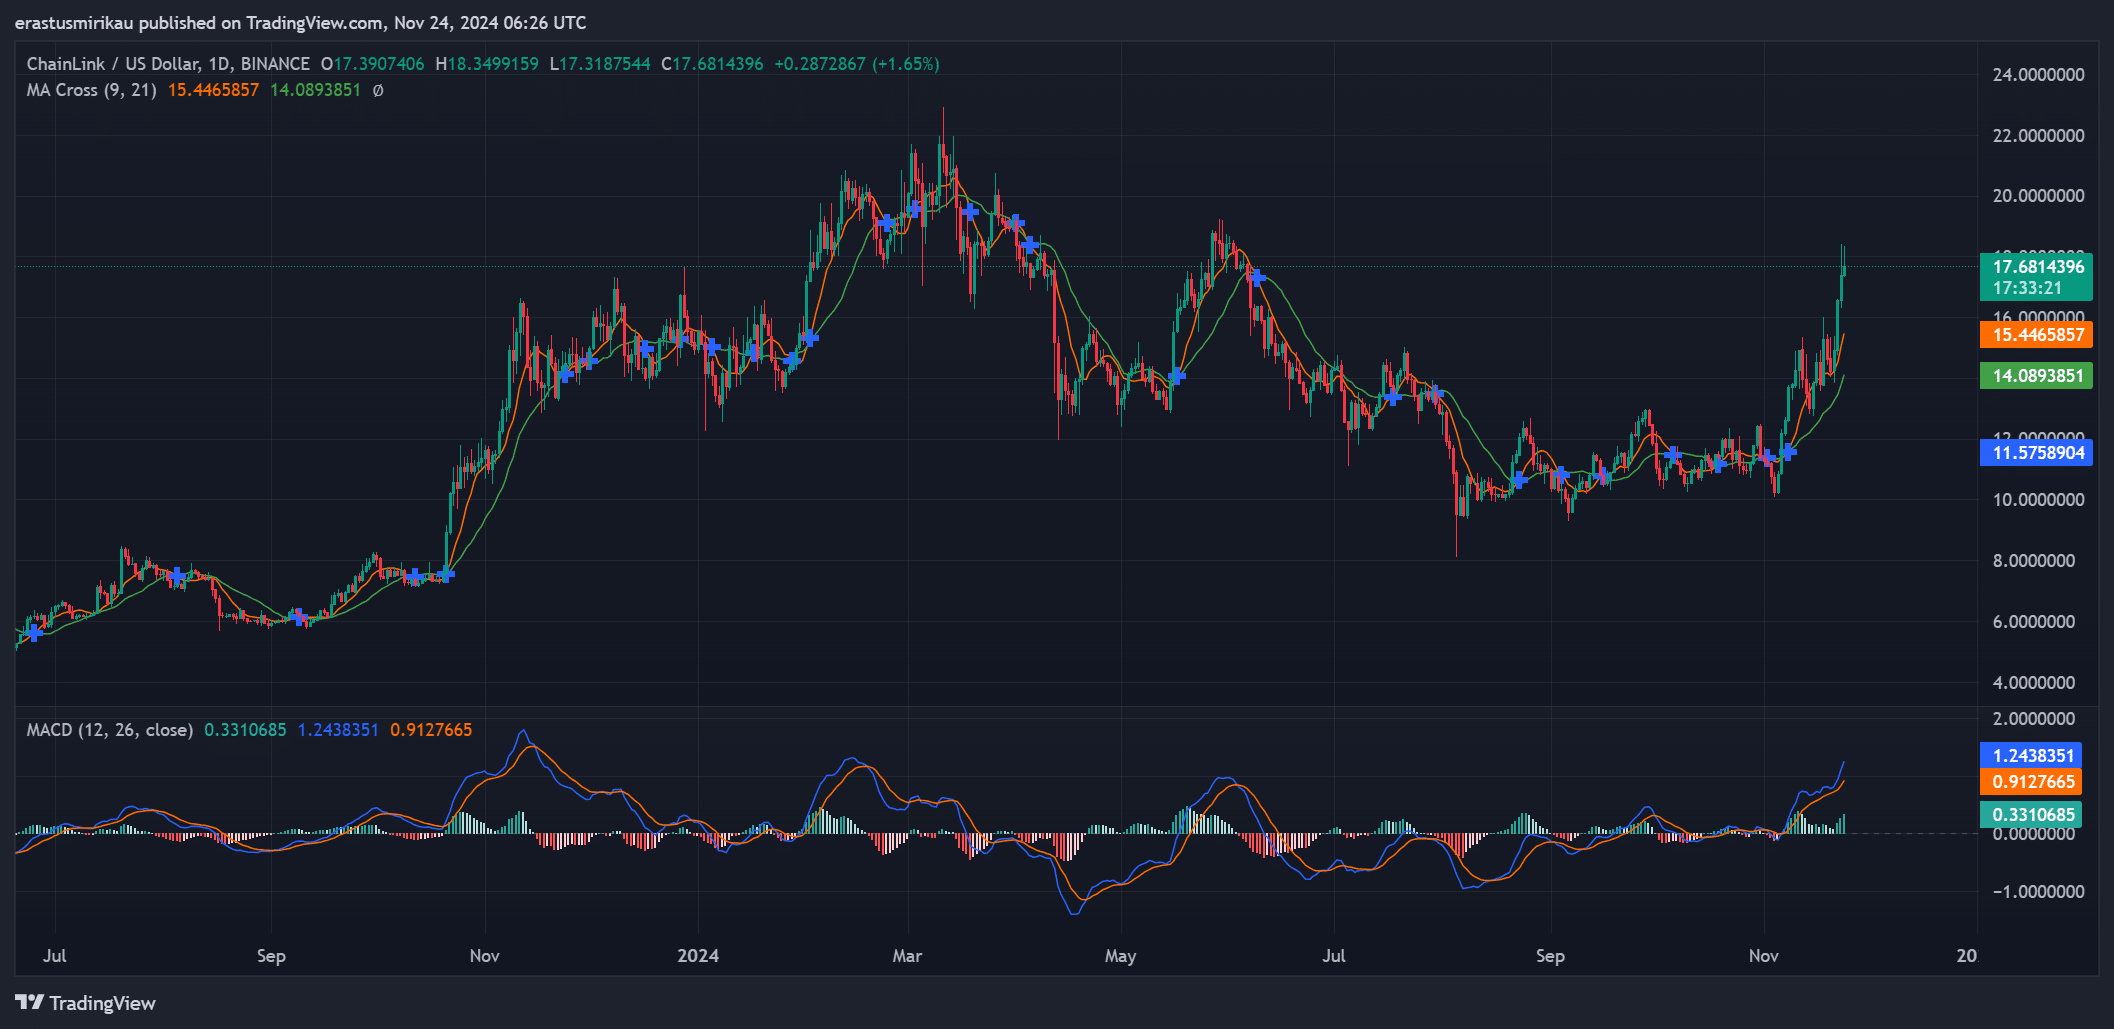The image size is (2114, 1029).
Task: Click the May label on the time axis
Action: 1120,956
